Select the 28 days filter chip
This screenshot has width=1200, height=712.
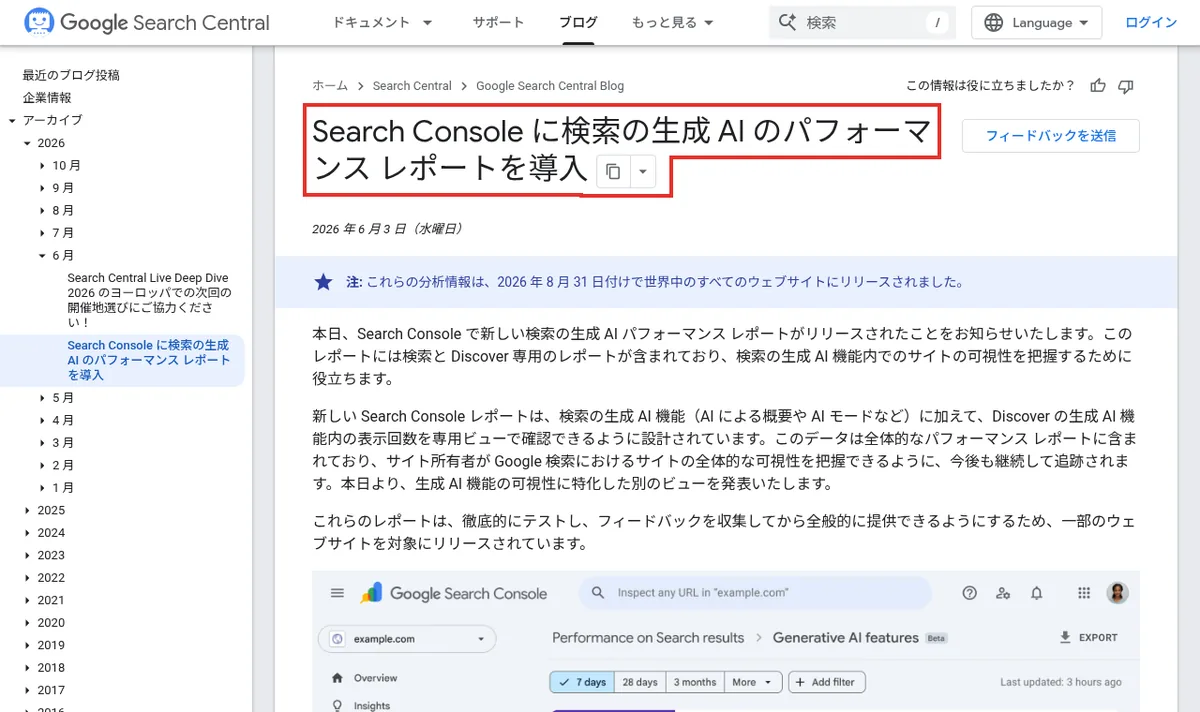coord(639,682)
